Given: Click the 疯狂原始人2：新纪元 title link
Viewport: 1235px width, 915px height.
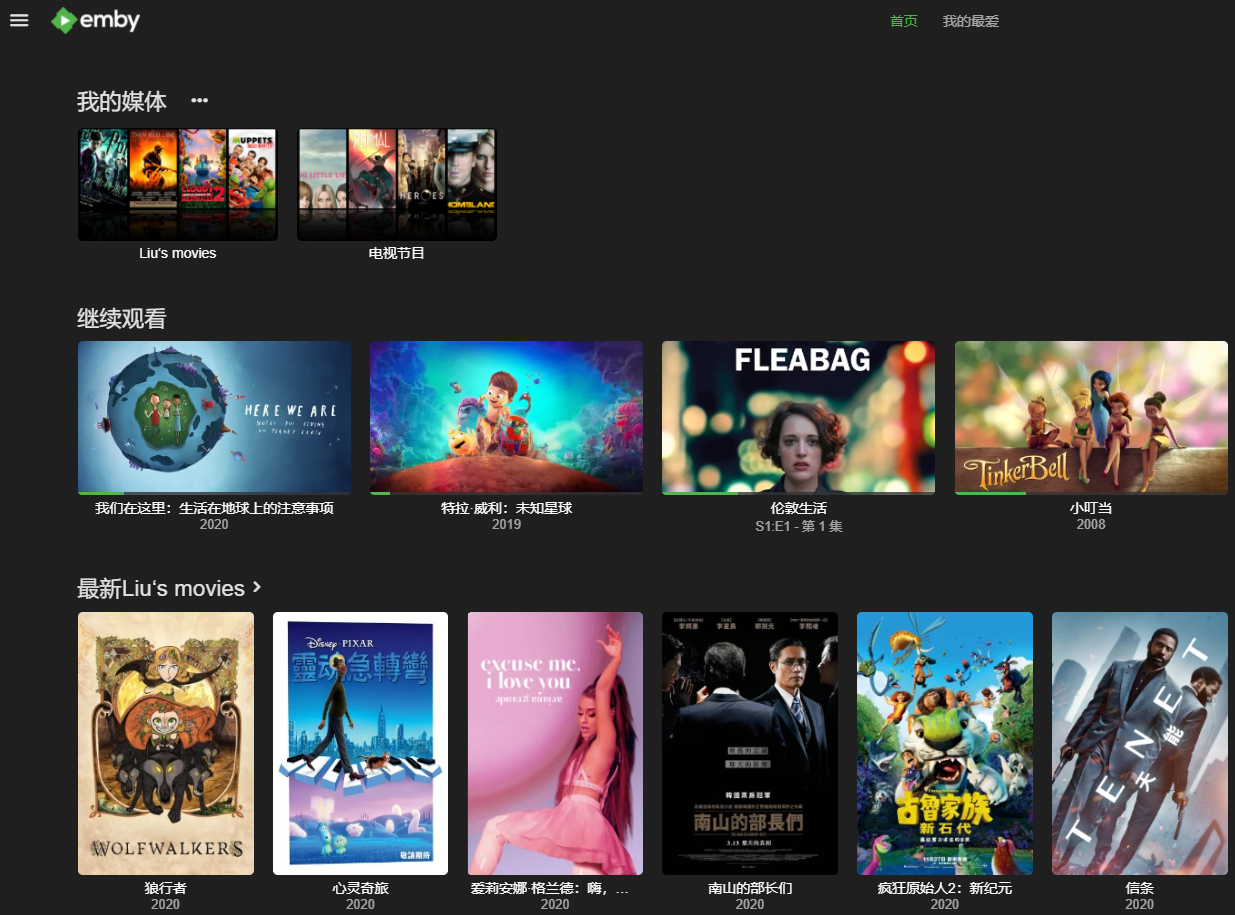Looking at the screenshot, I should click(944, 888).
